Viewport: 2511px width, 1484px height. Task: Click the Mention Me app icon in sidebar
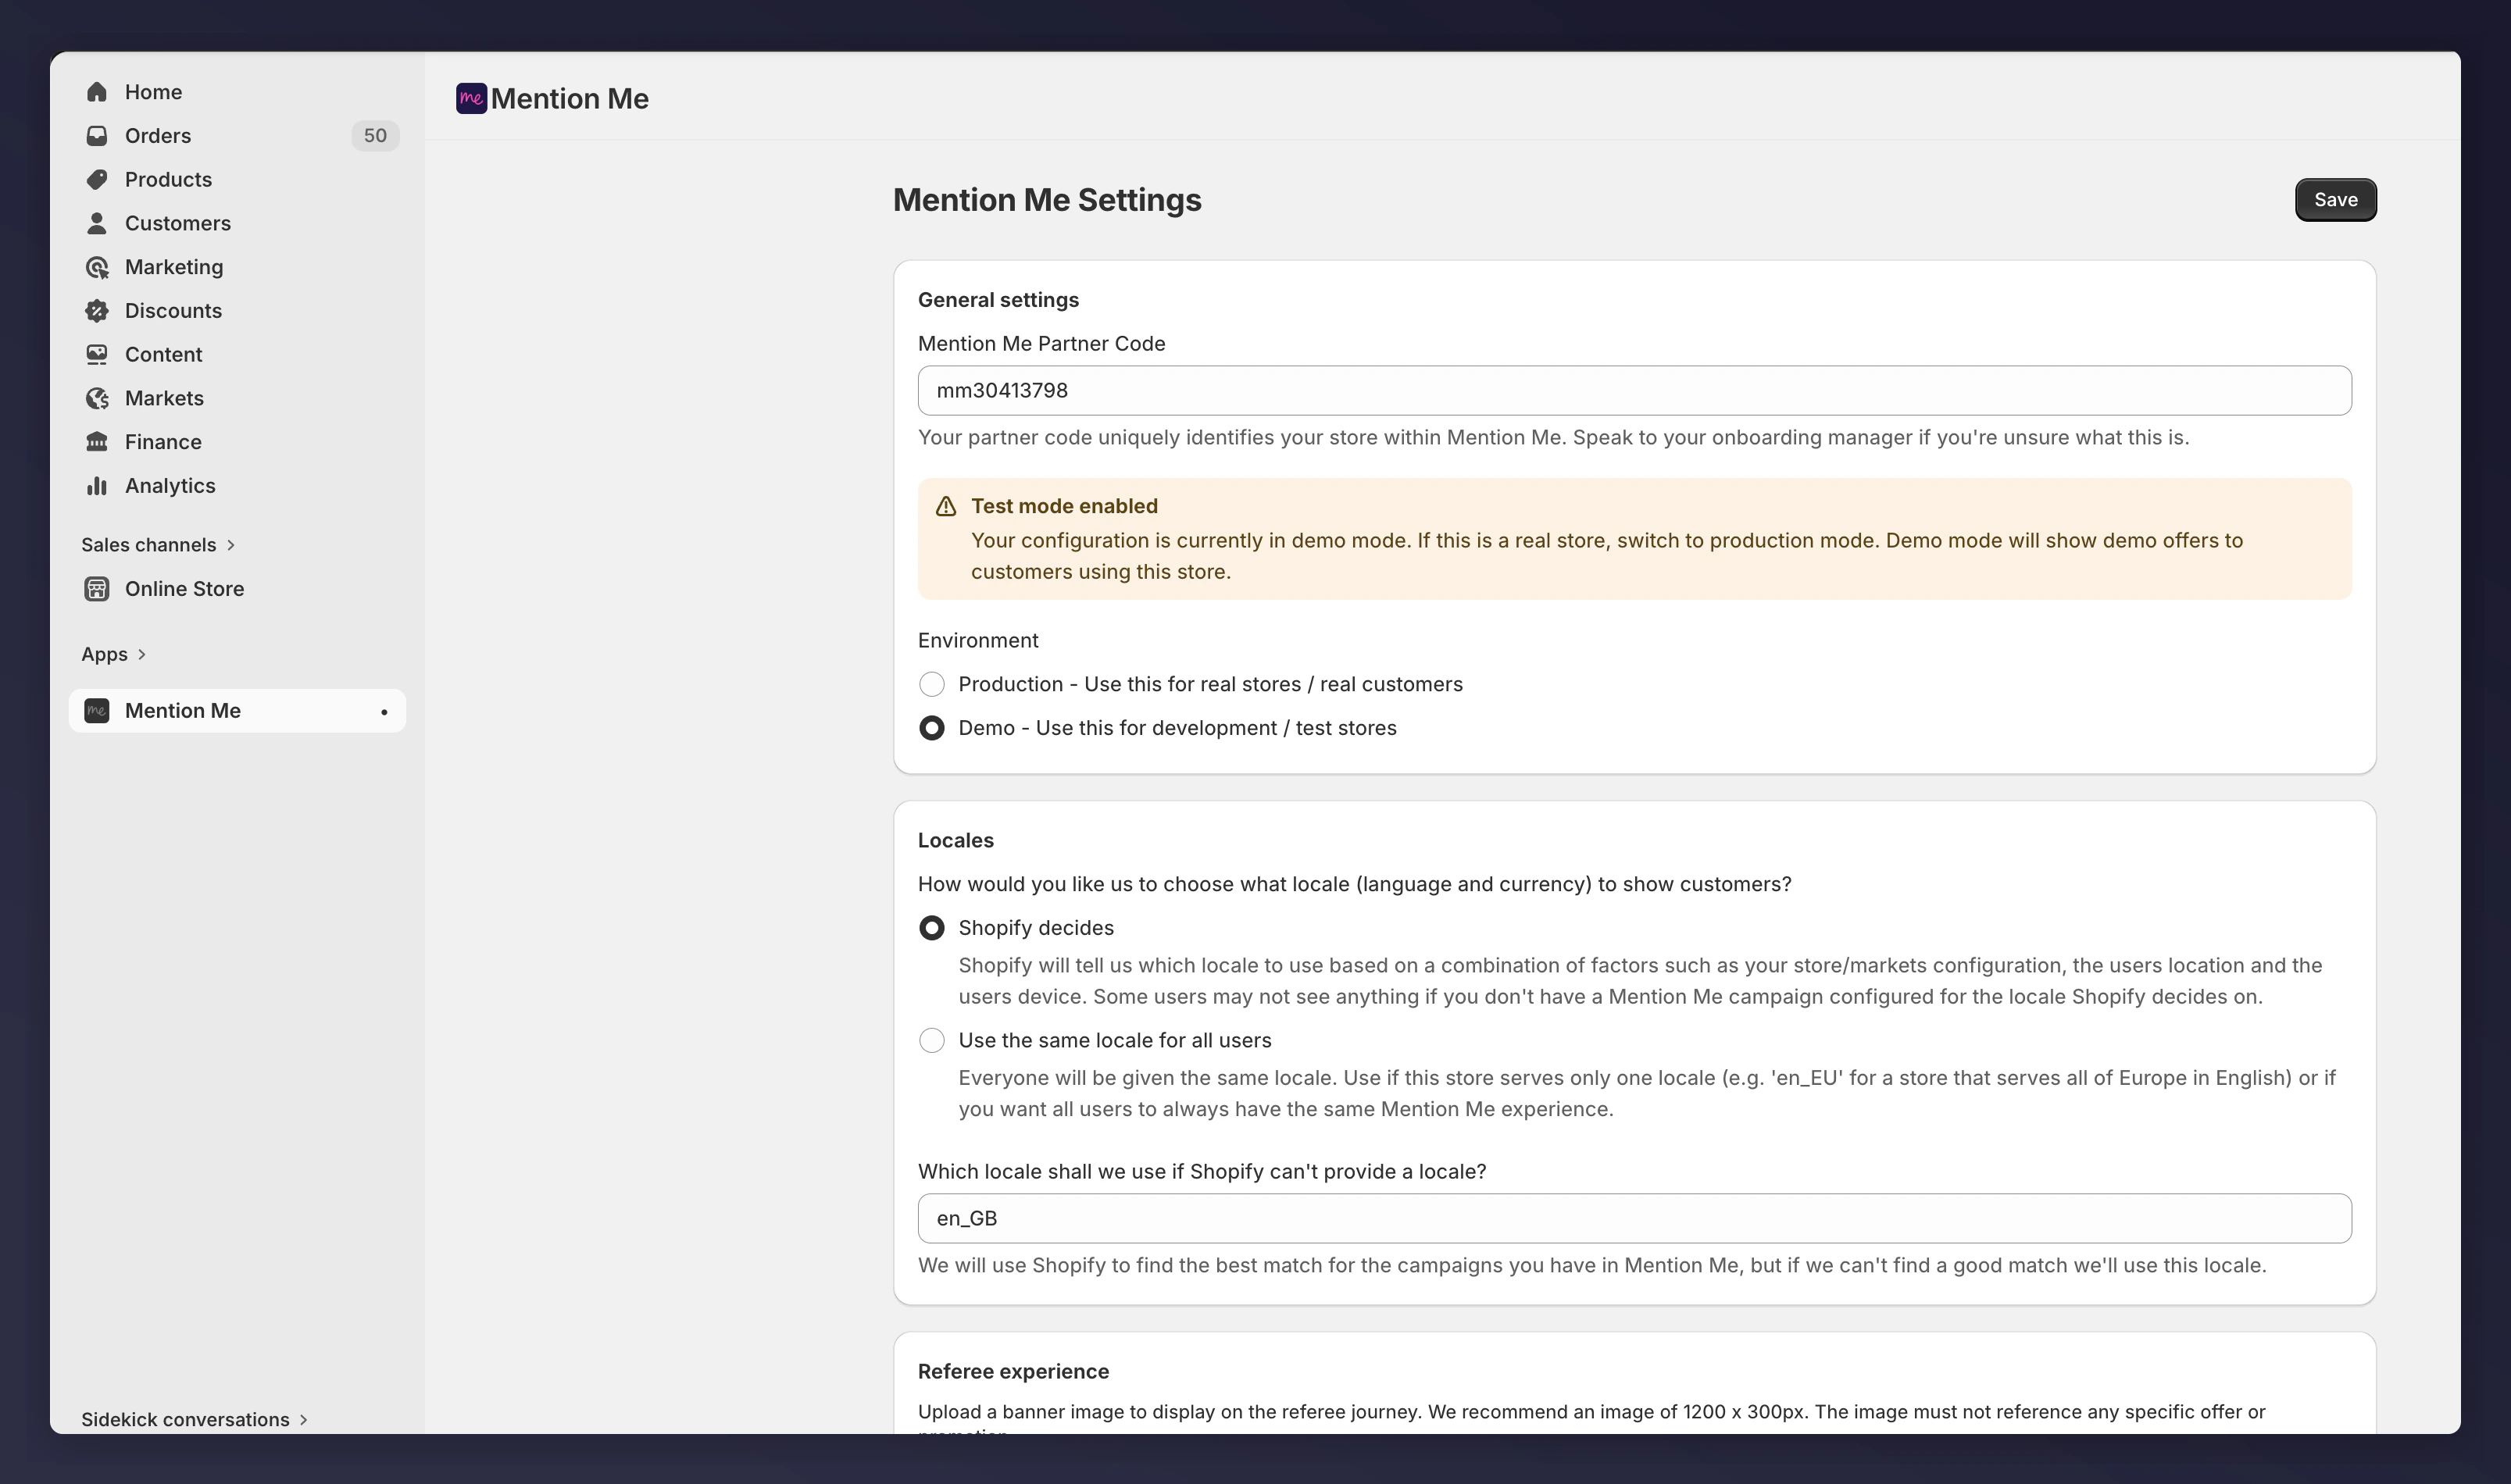pyautogui.click(x=97, y=711)
